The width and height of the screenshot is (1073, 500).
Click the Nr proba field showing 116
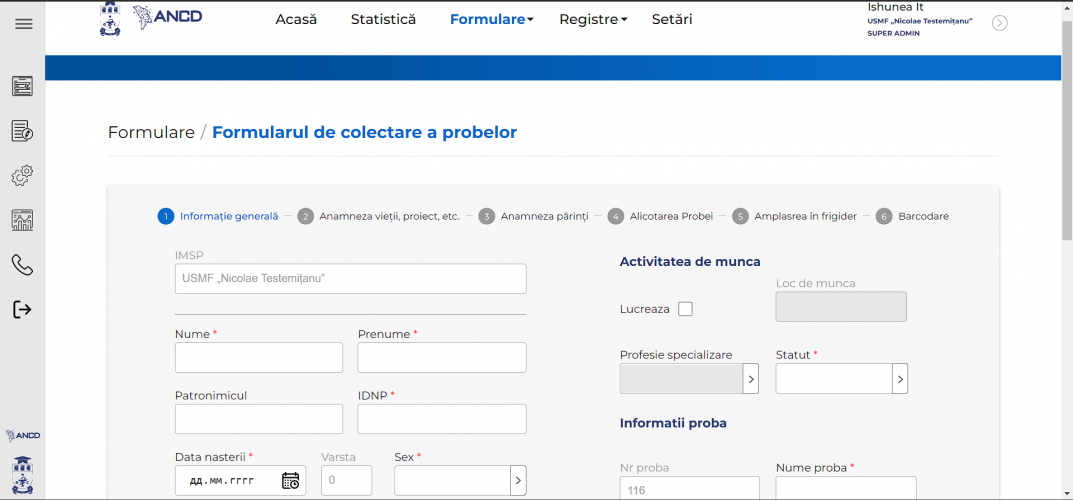(x=690, y=488)
